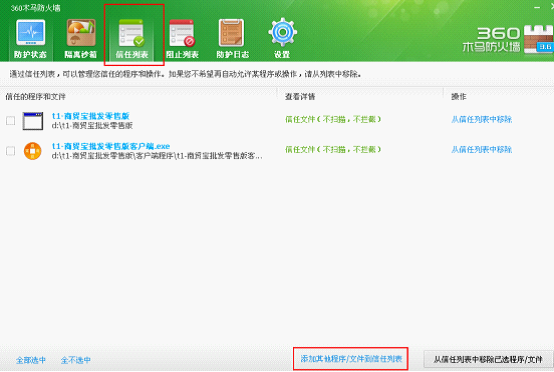Open the t1-商贸宝批发零售版客户端.exe link
The width and height of the screenshot is (554, 372).
[x=111, y=146]
